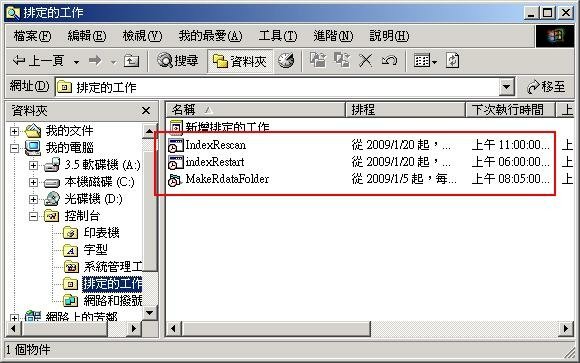The width and height of the screenshot is (580, 363).
Task: Click file list horizontal scroll-left arrow
Action: point(173,329)
